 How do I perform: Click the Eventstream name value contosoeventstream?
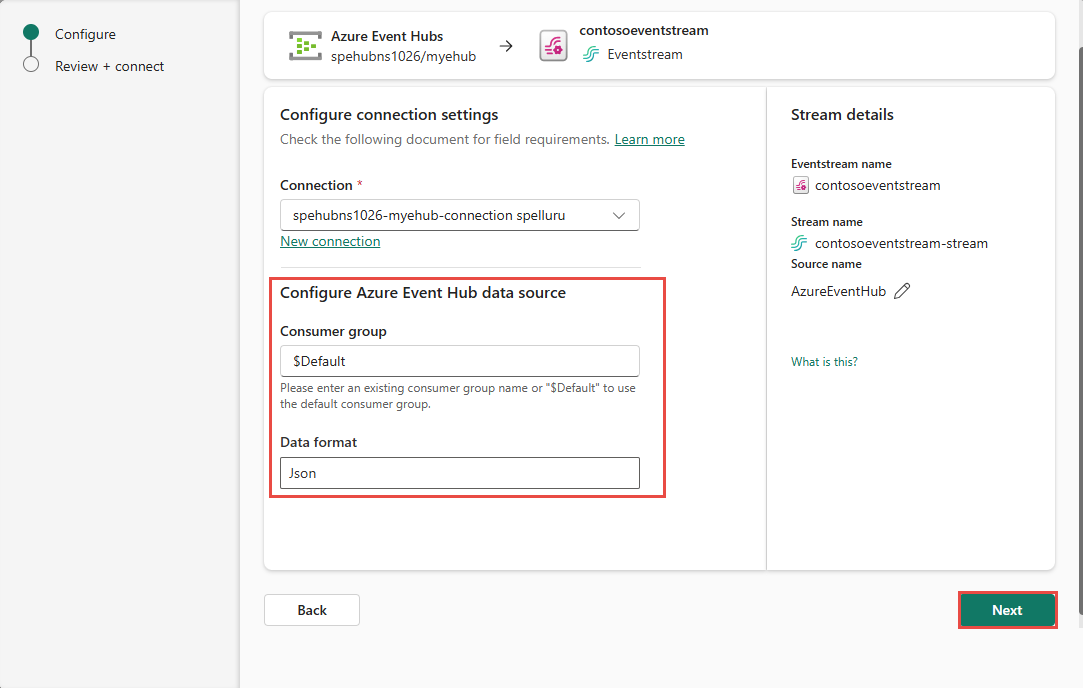coord(877,185)
